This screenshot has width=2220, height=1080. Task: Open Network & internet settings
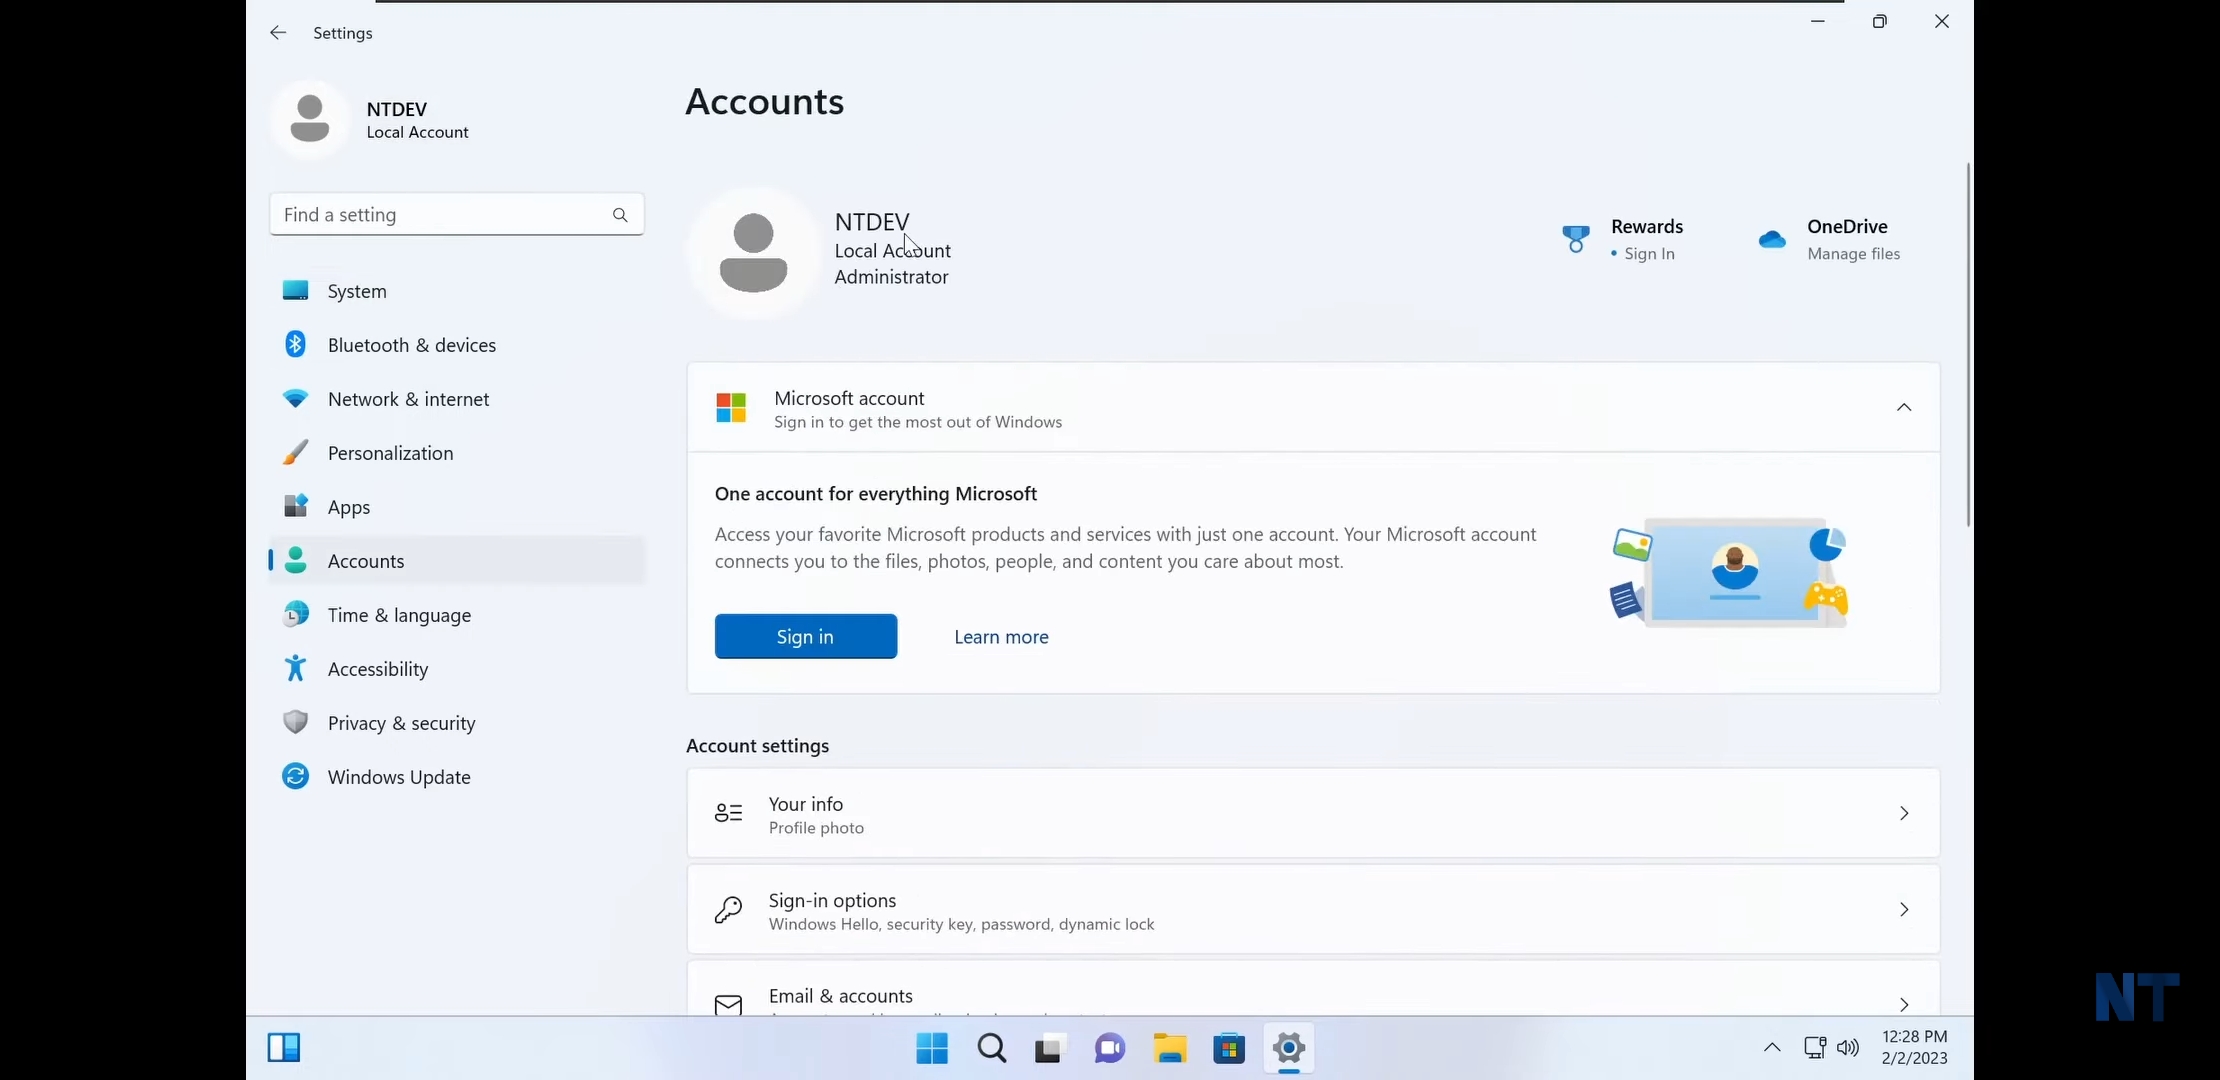coord(408,399)
